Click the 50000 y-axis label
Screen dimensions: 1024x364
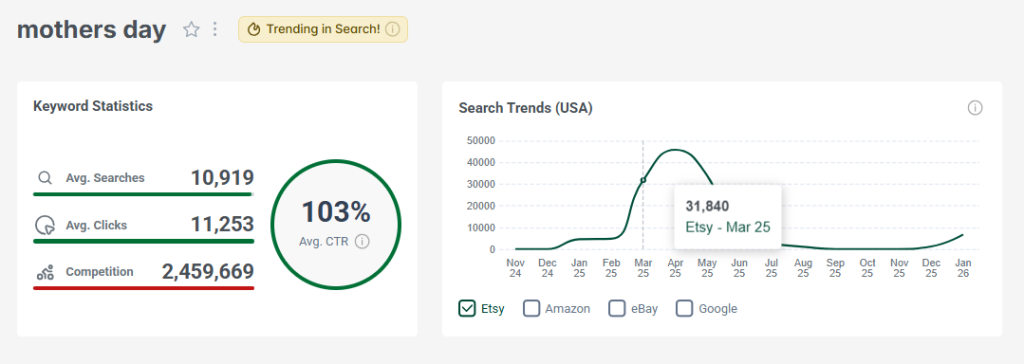click(x=481, y=141)
